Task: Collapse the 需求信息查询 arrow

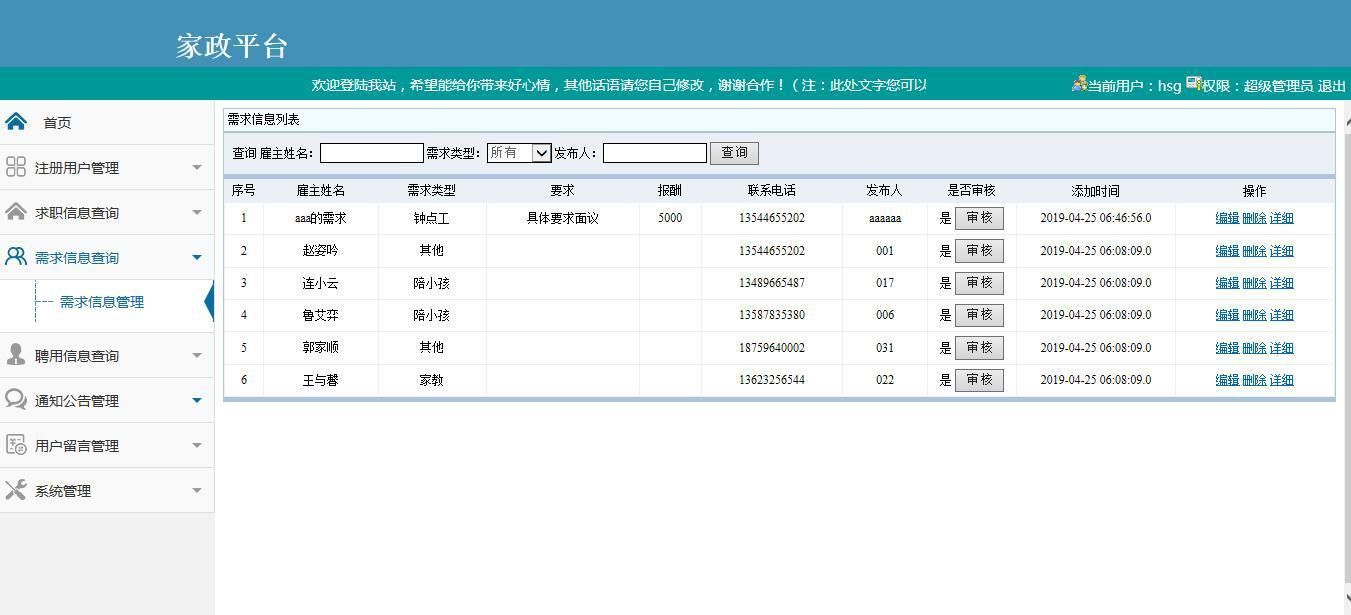Action: click(x=197, y=257)
